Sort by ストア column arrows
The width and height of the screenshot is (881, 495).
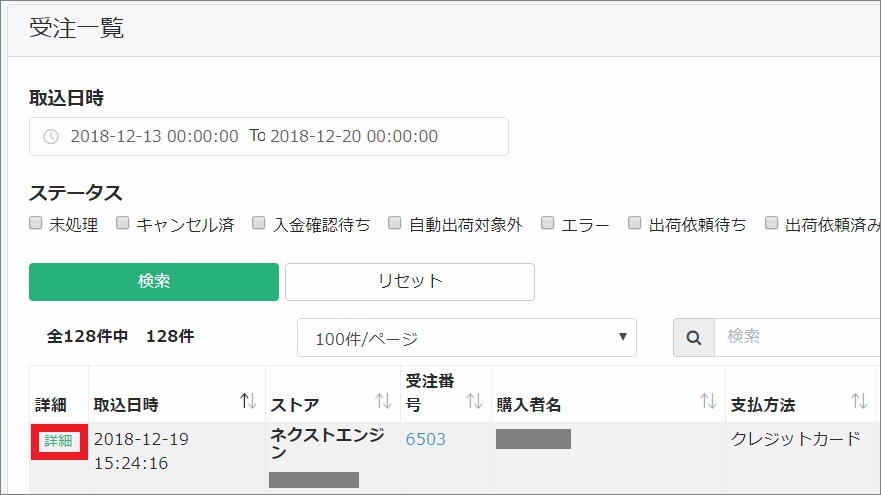(x=383, y=401)
